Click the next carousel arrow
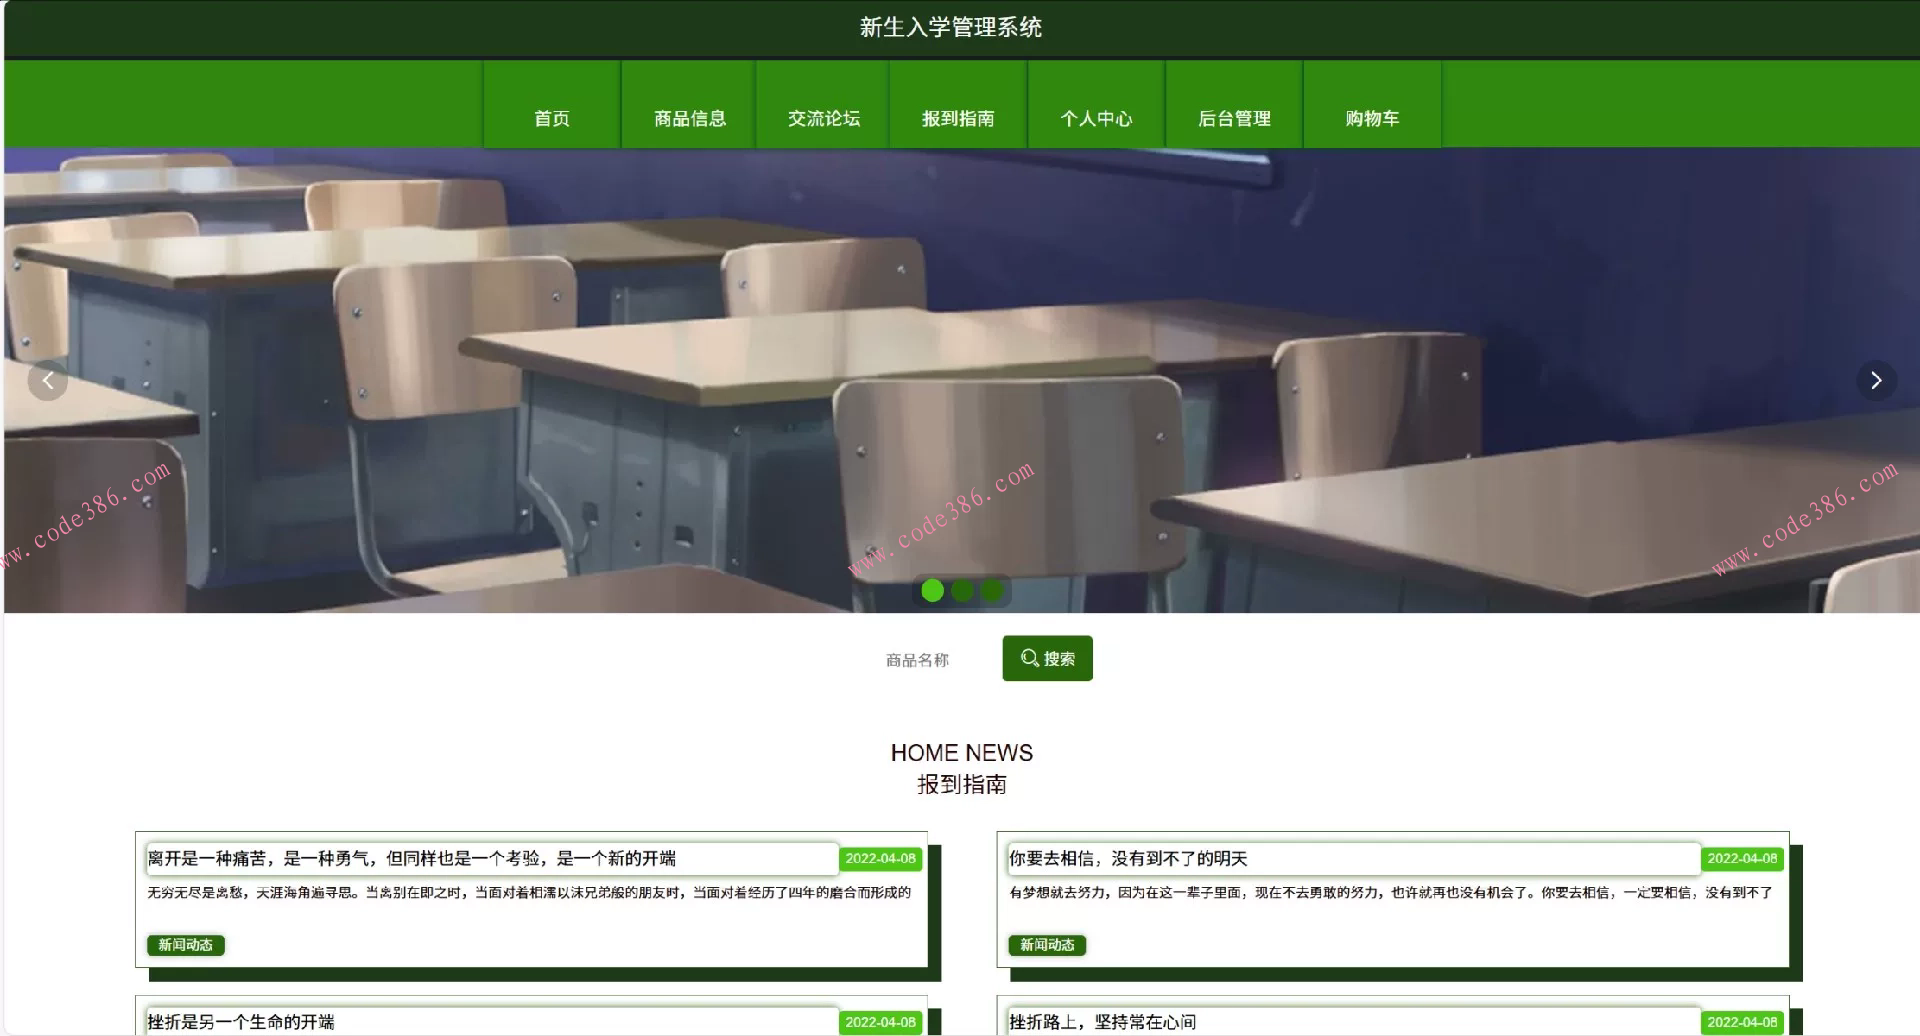The image size is (1920, 1036). (1876, 380)
